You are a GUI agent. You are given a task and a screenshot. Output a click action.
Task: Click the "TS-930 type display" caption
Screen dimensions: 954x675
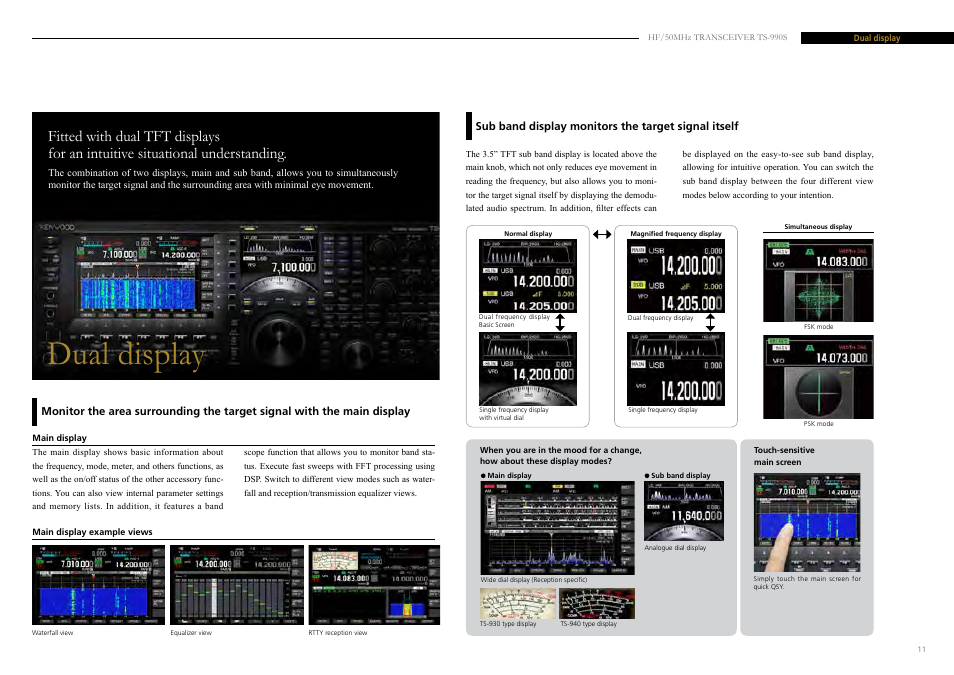tap(508, 624)
